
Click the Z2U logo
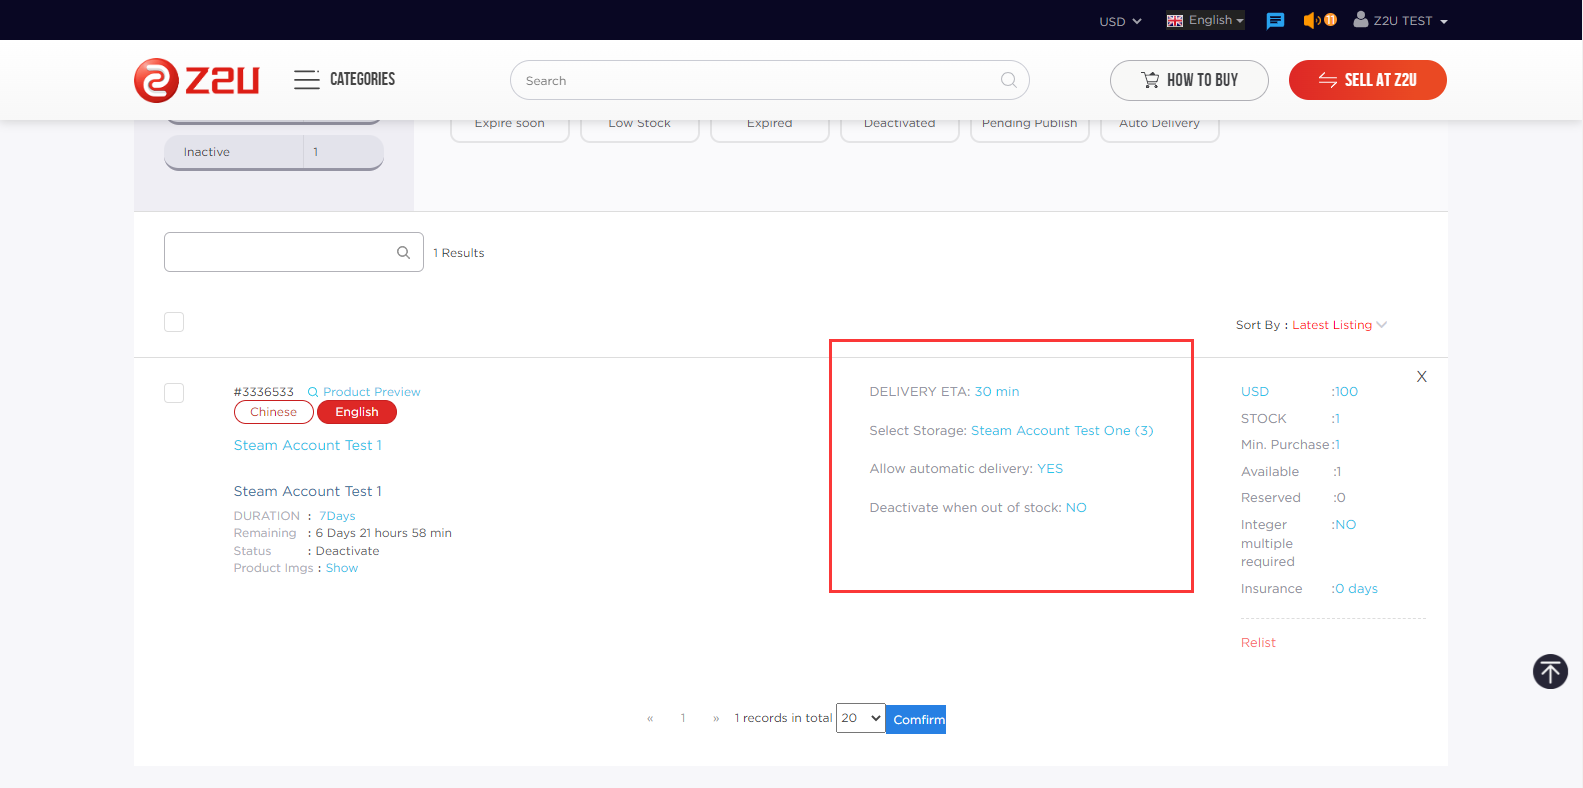(x=197, y=80)
